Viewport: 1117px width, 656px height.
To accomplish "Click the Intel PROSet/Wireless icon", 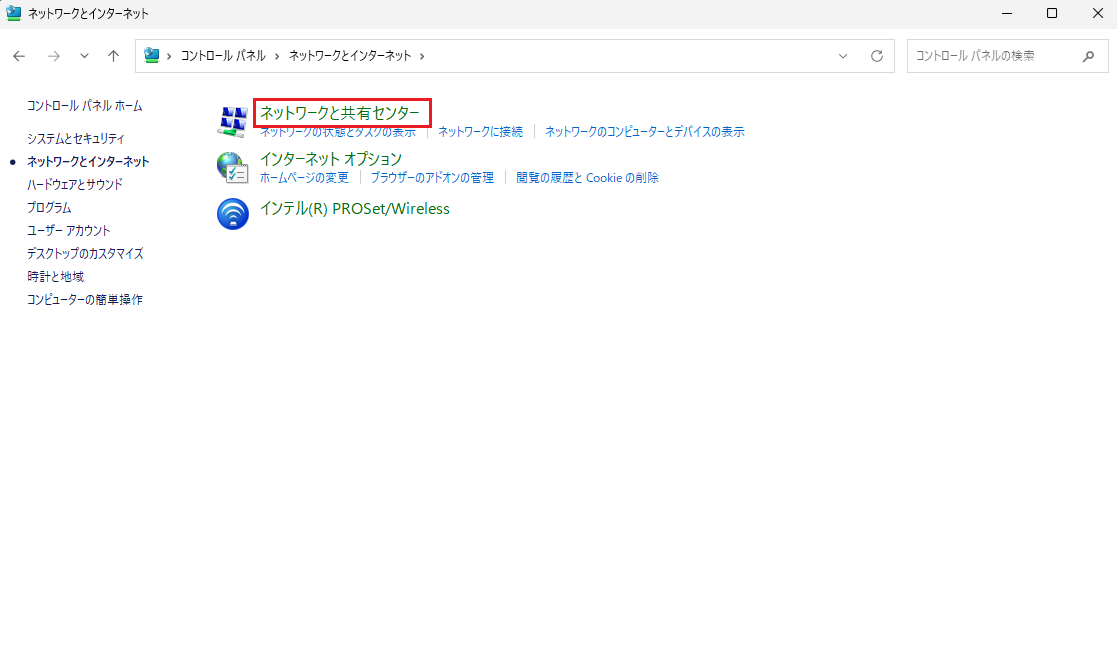I will tap(232, 214).
